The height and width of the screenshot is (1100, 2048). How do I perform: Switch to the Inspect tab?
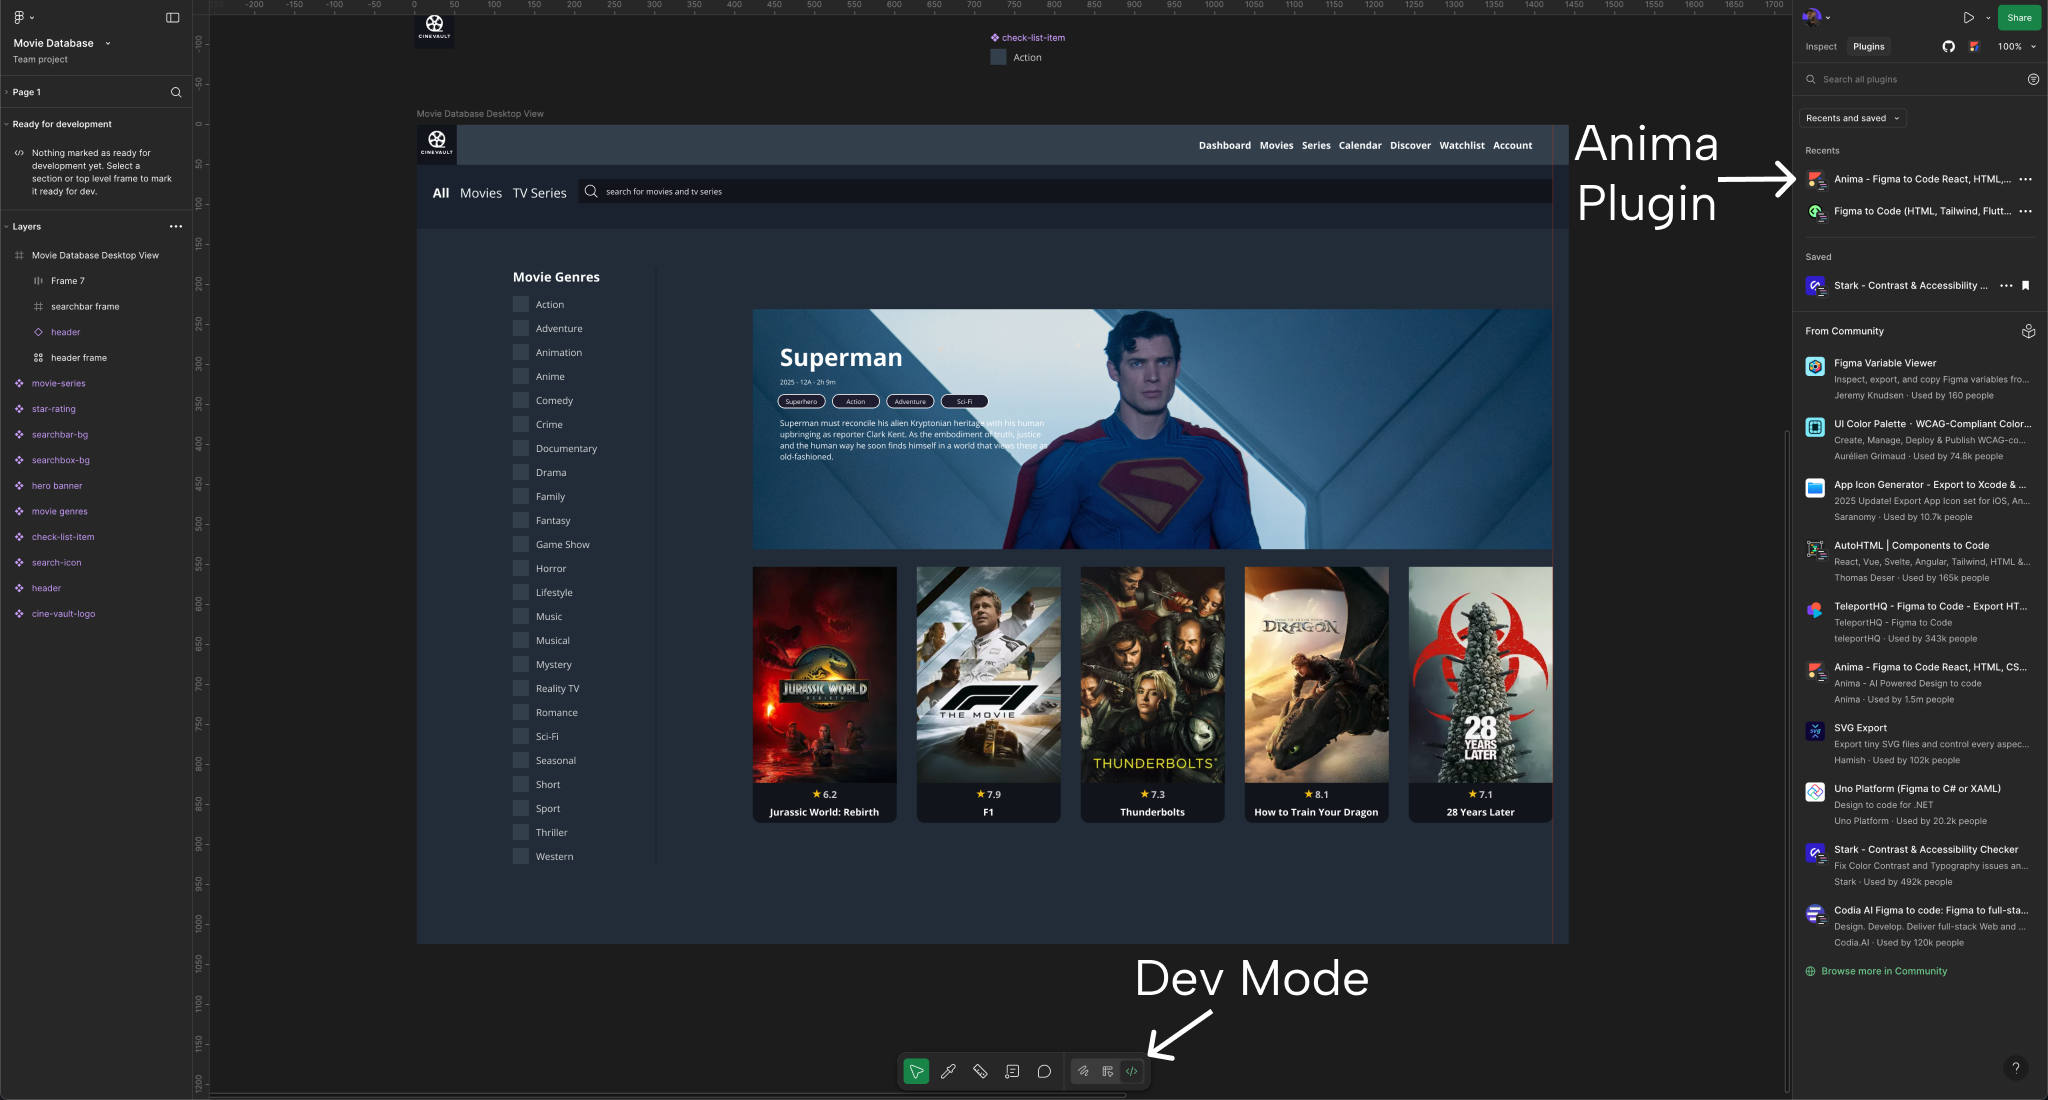coord(1821,46)
